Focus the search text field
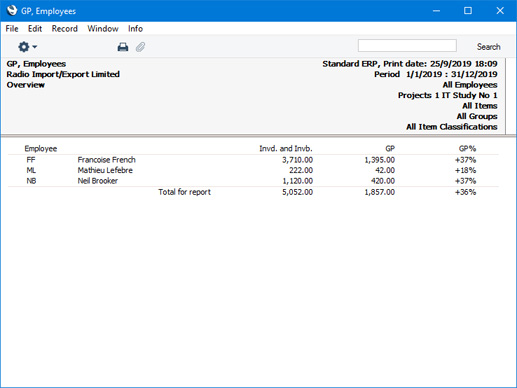Image resolution: width=517 pixels, height=388 pixels. (407, 46)
